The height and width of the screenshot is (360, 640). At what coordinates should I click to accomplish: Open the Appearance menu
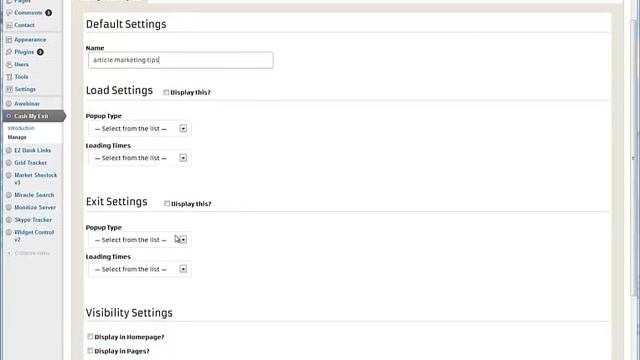coord(30,40)
